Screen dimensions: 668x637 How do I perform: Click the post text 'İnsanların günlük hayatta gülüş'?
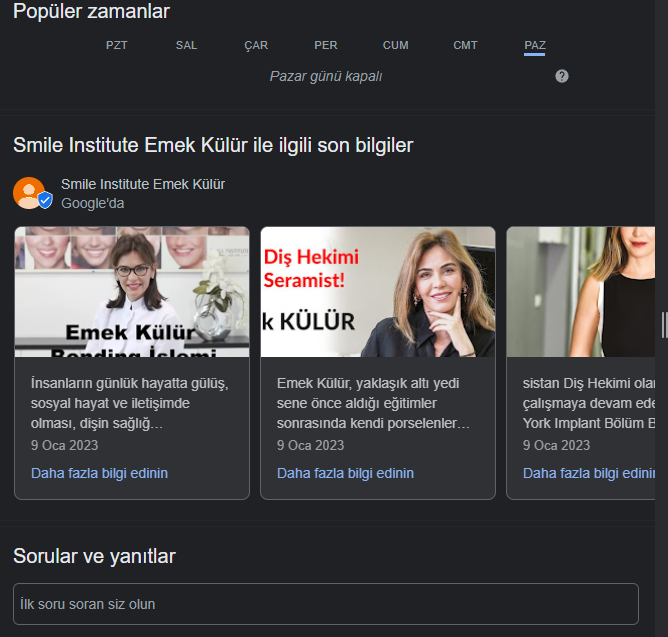(x=130, y=403)
